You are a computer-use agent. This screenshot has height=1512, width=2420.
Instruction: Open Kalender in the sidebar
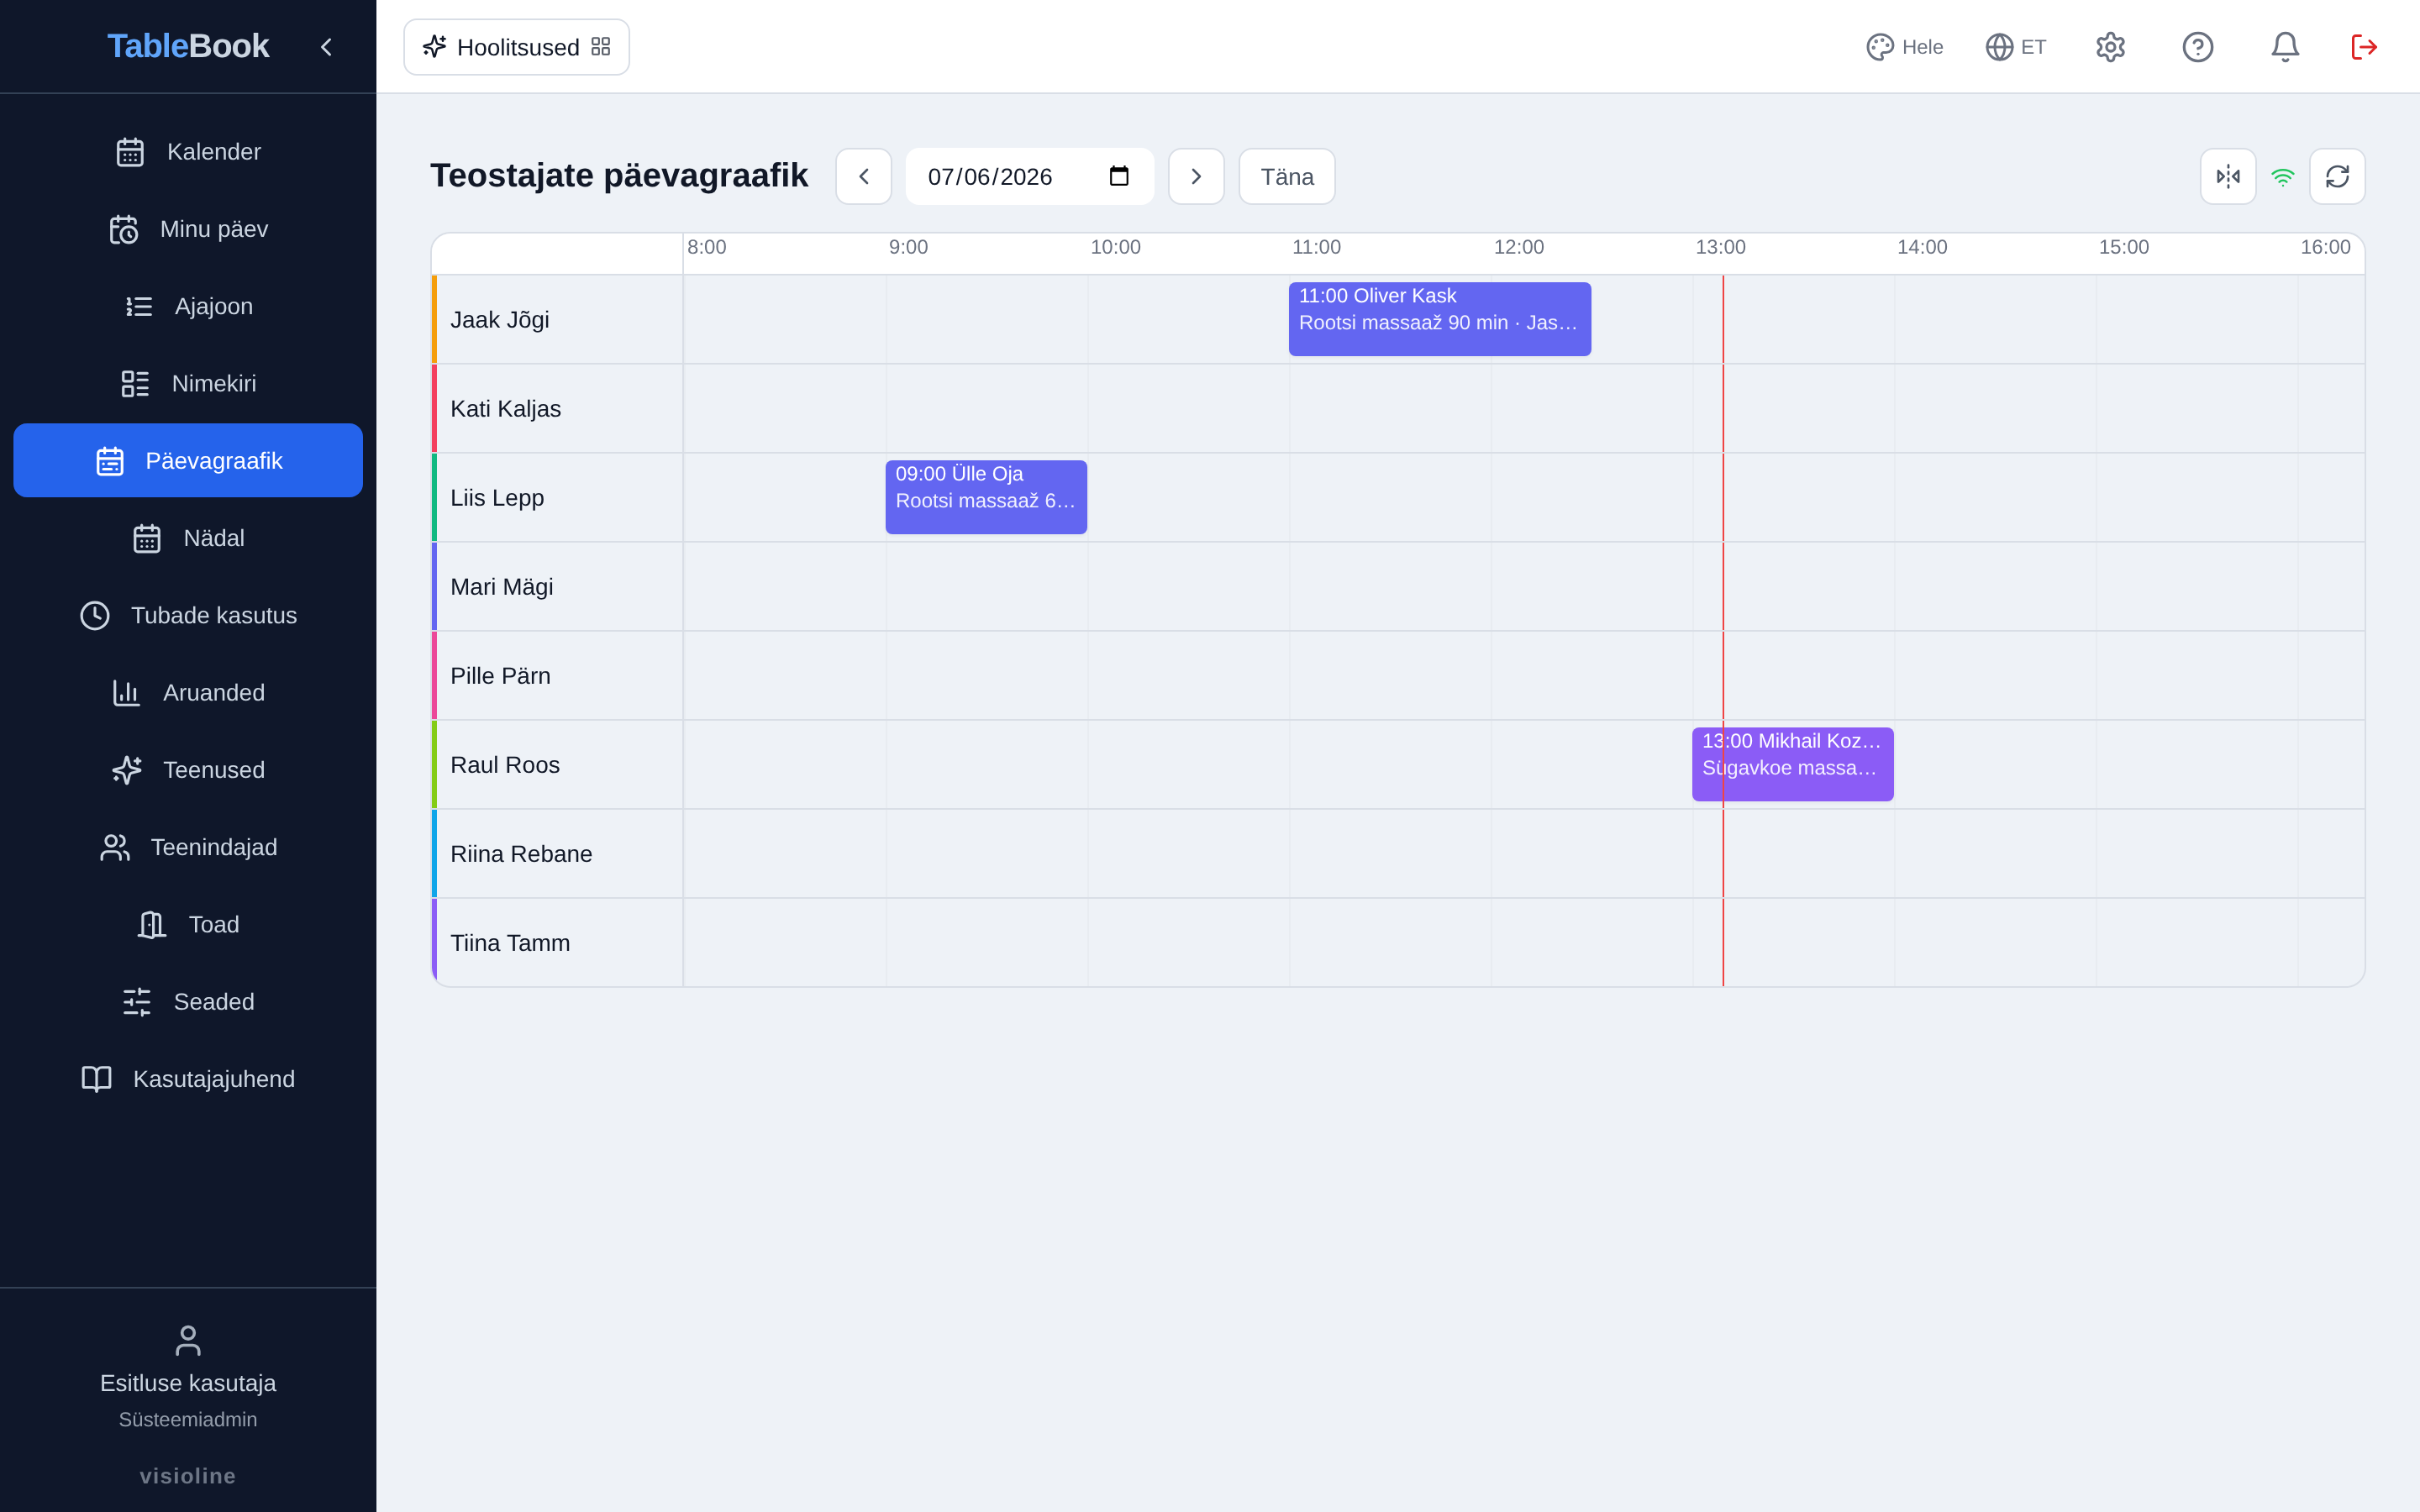188,152
